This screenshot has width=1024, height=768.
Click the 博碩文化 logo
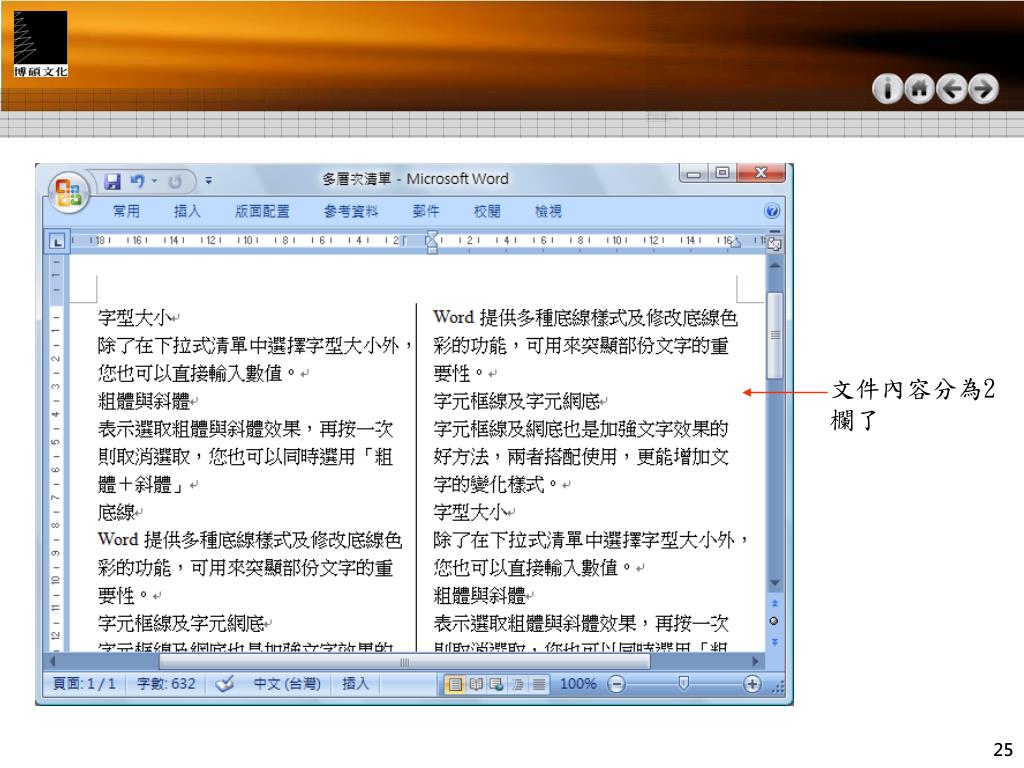tap(40, 44)
